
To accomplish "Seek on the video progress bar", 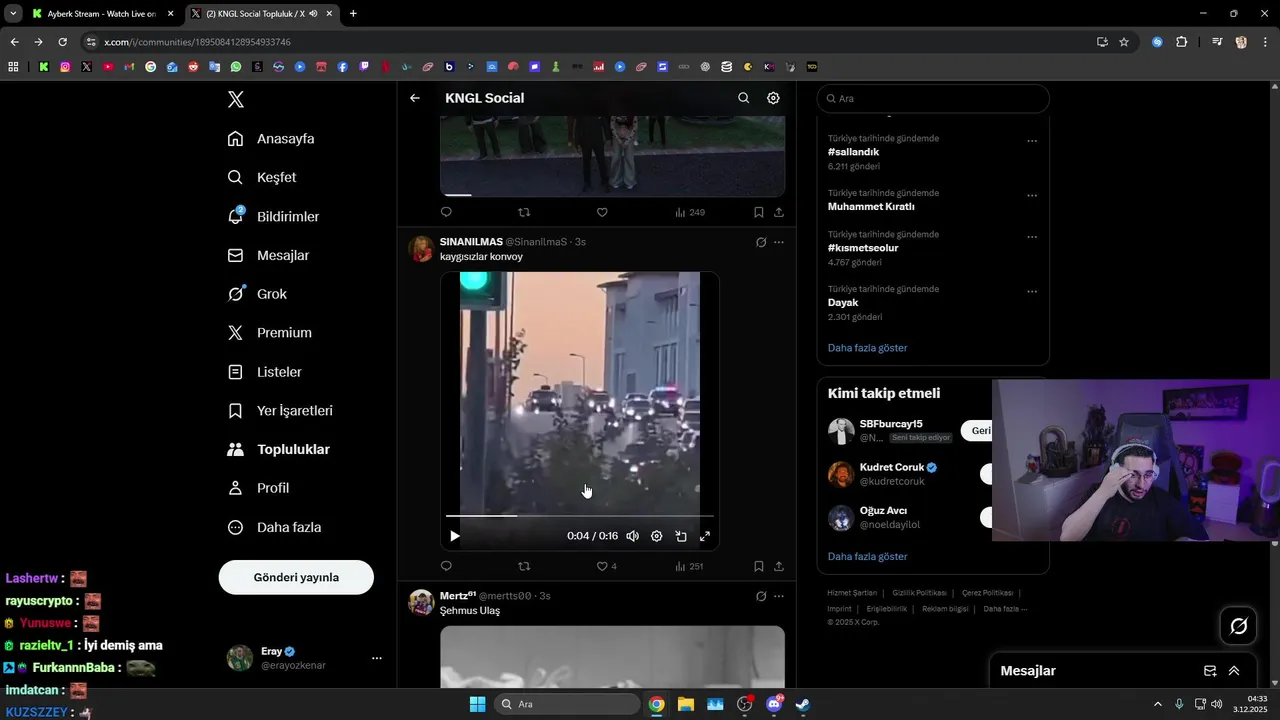I will (x=580, y=516).
